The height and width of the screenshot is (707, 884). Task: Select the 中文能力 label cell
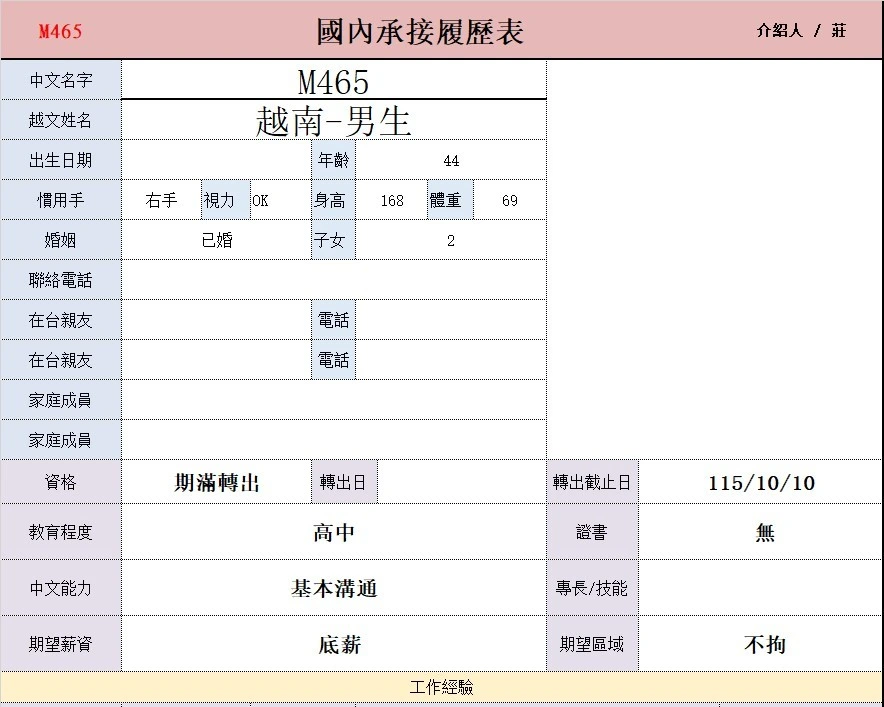[61, 588]
